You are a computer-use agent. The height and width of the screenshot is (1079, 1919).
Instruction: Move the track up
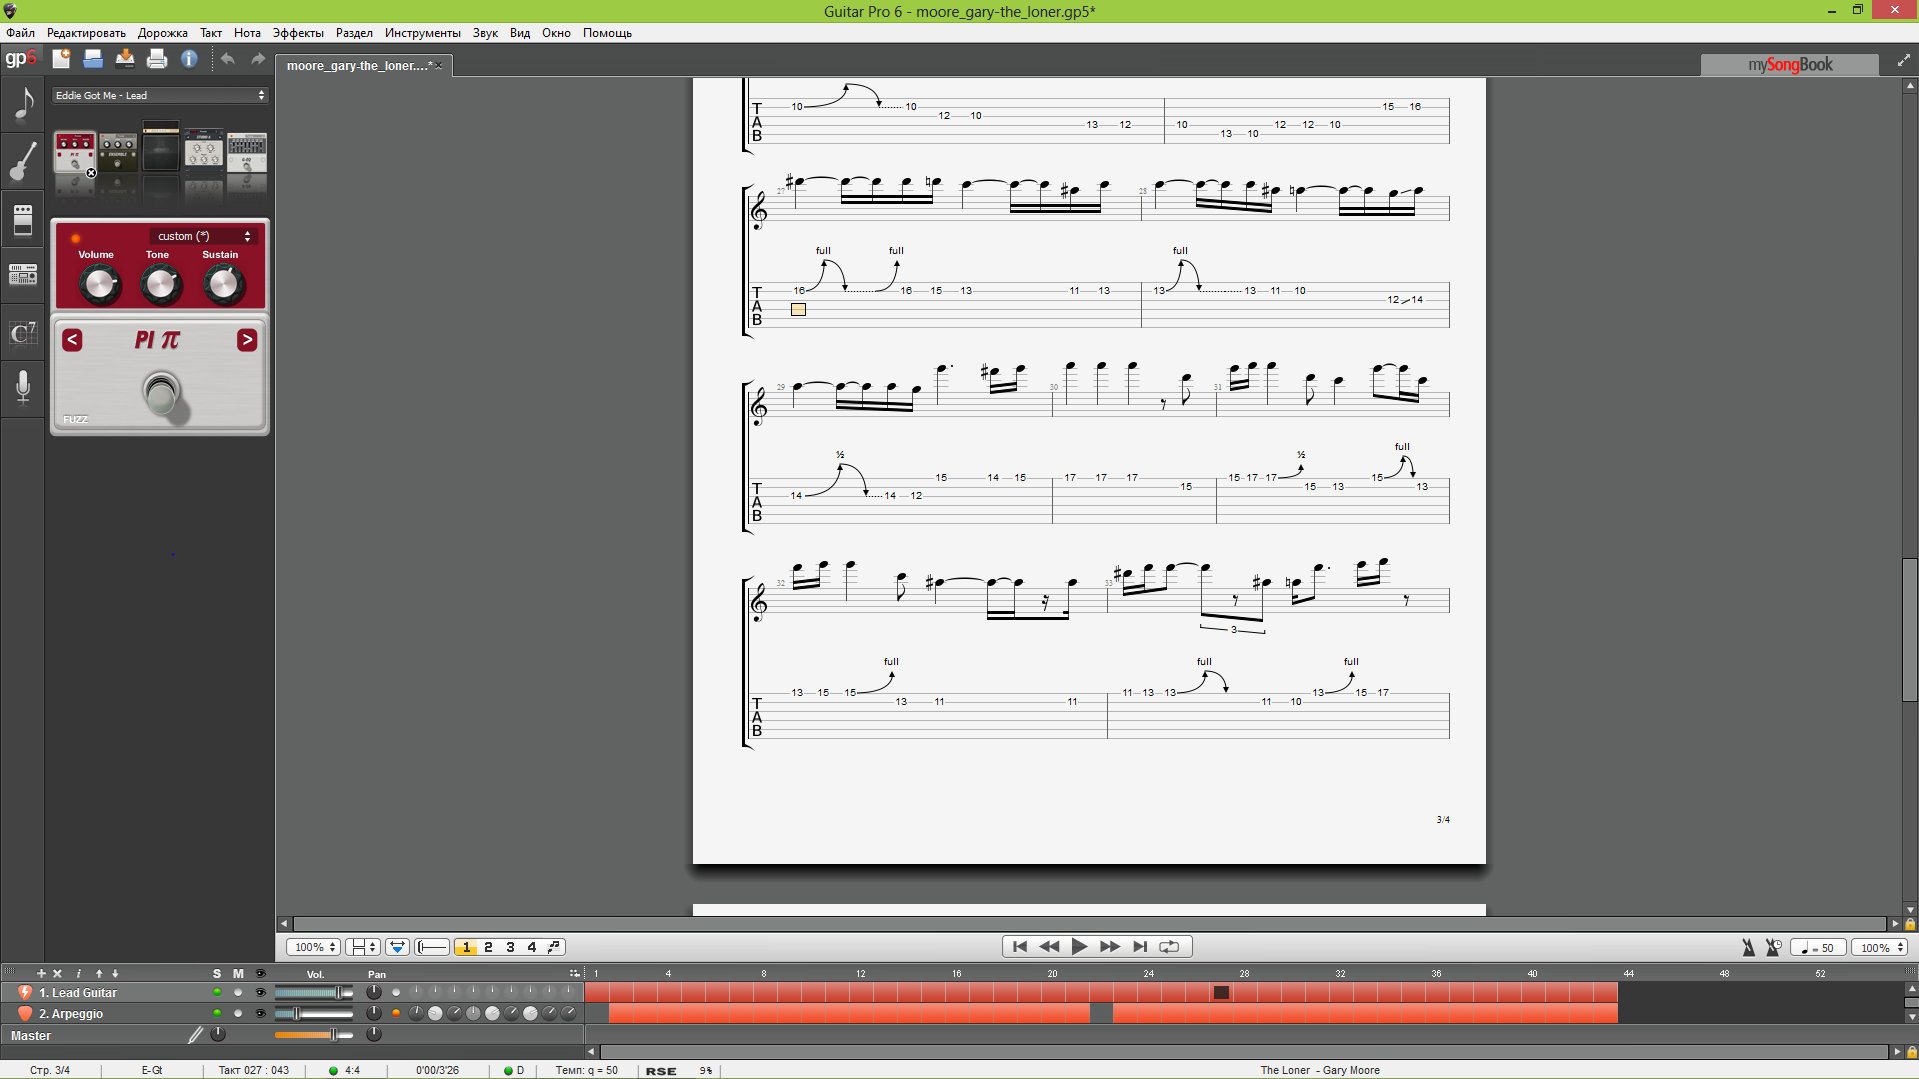coord(99,973)
